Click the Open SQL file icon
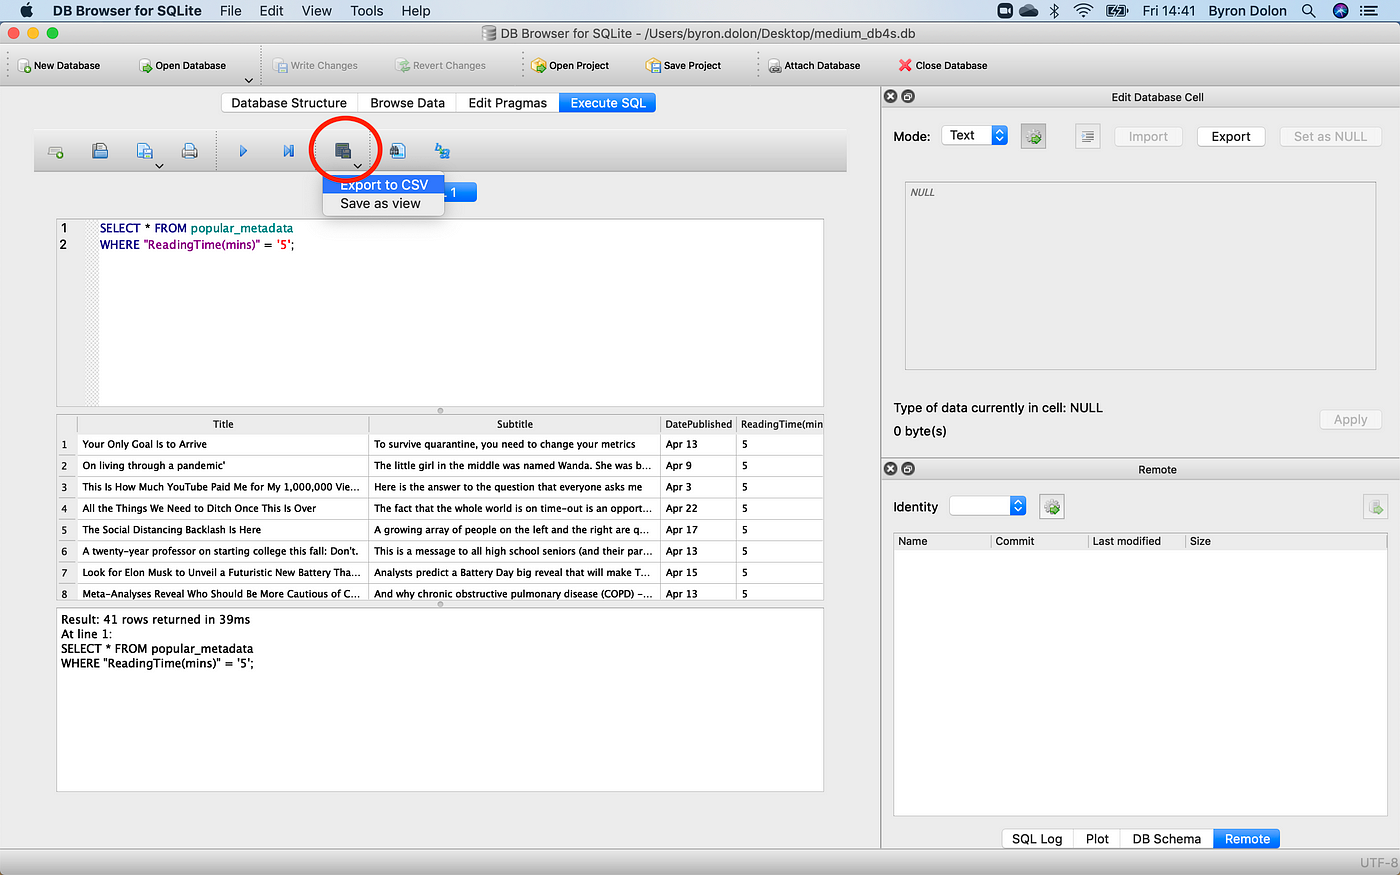 [x=100, y=151]
